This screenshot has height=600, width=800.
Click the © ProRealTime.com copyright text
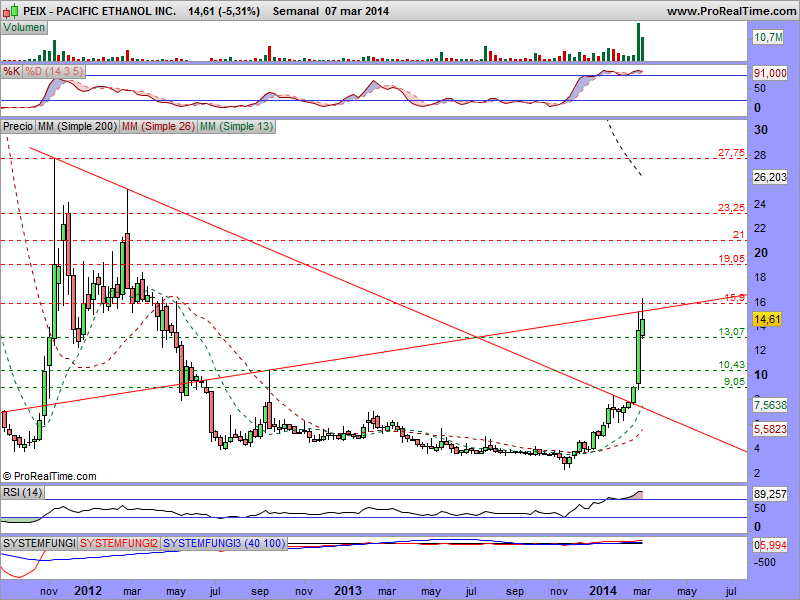click(x=49, y=476)
